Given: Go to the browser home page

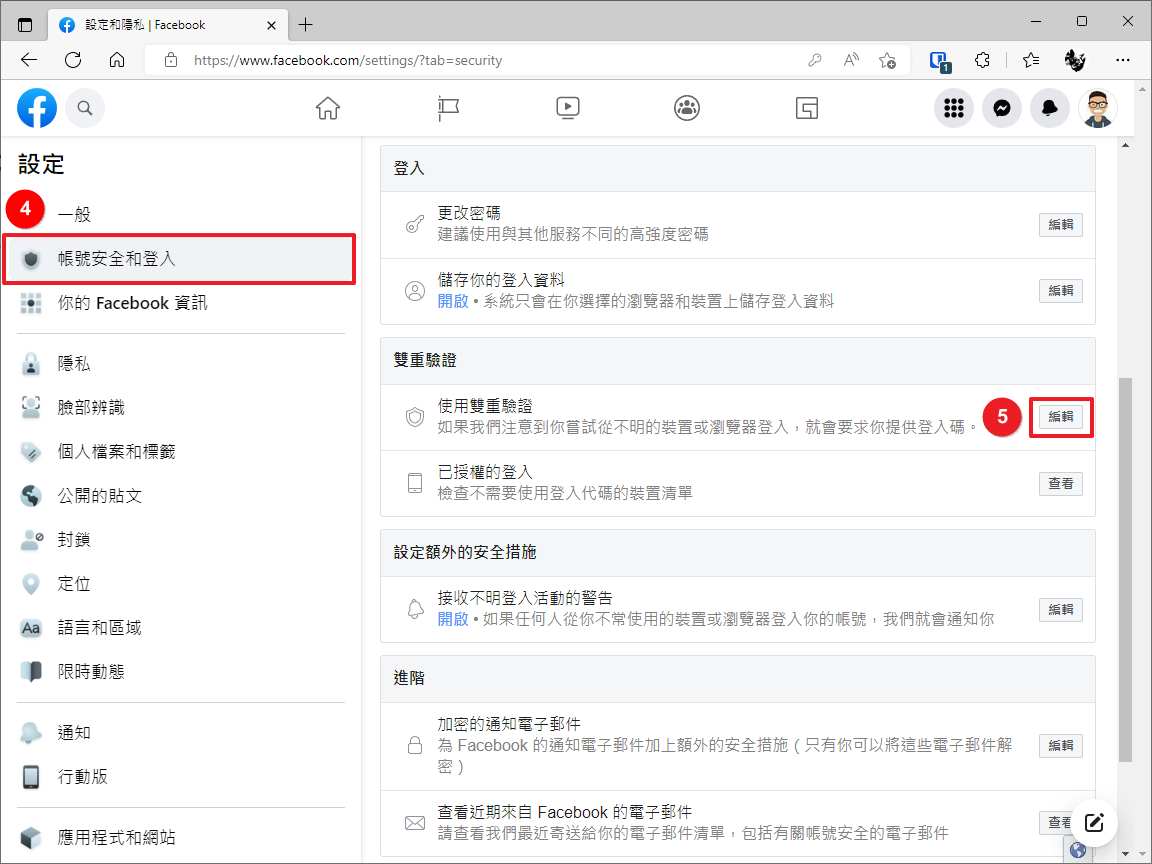Looking at the screenshot, I should click(x=117, y=60).
